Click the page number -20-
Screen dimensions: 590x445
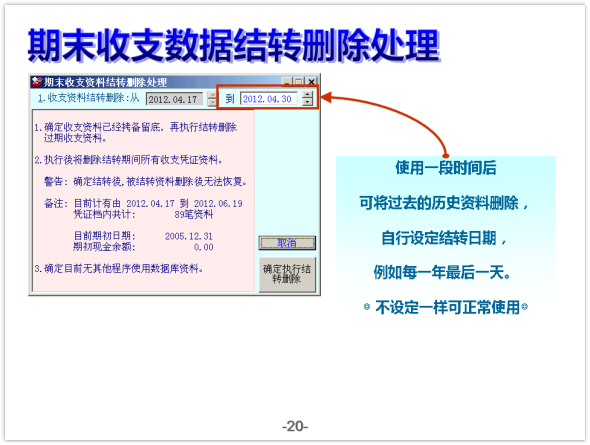pyautogui.click(x=295, y=426)
